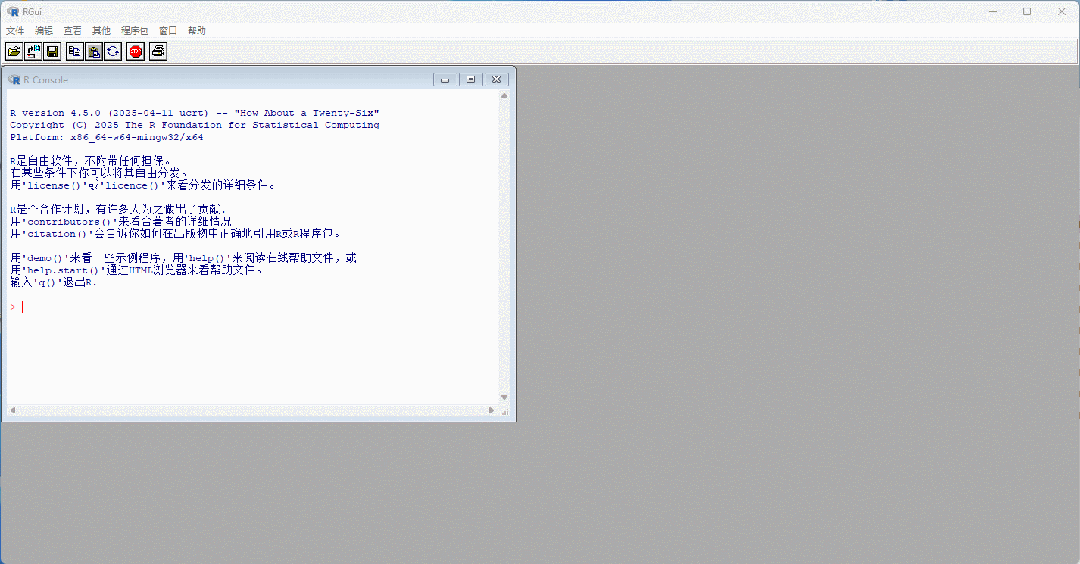Open the 其他 (Misc) menu

click(101, 30)
